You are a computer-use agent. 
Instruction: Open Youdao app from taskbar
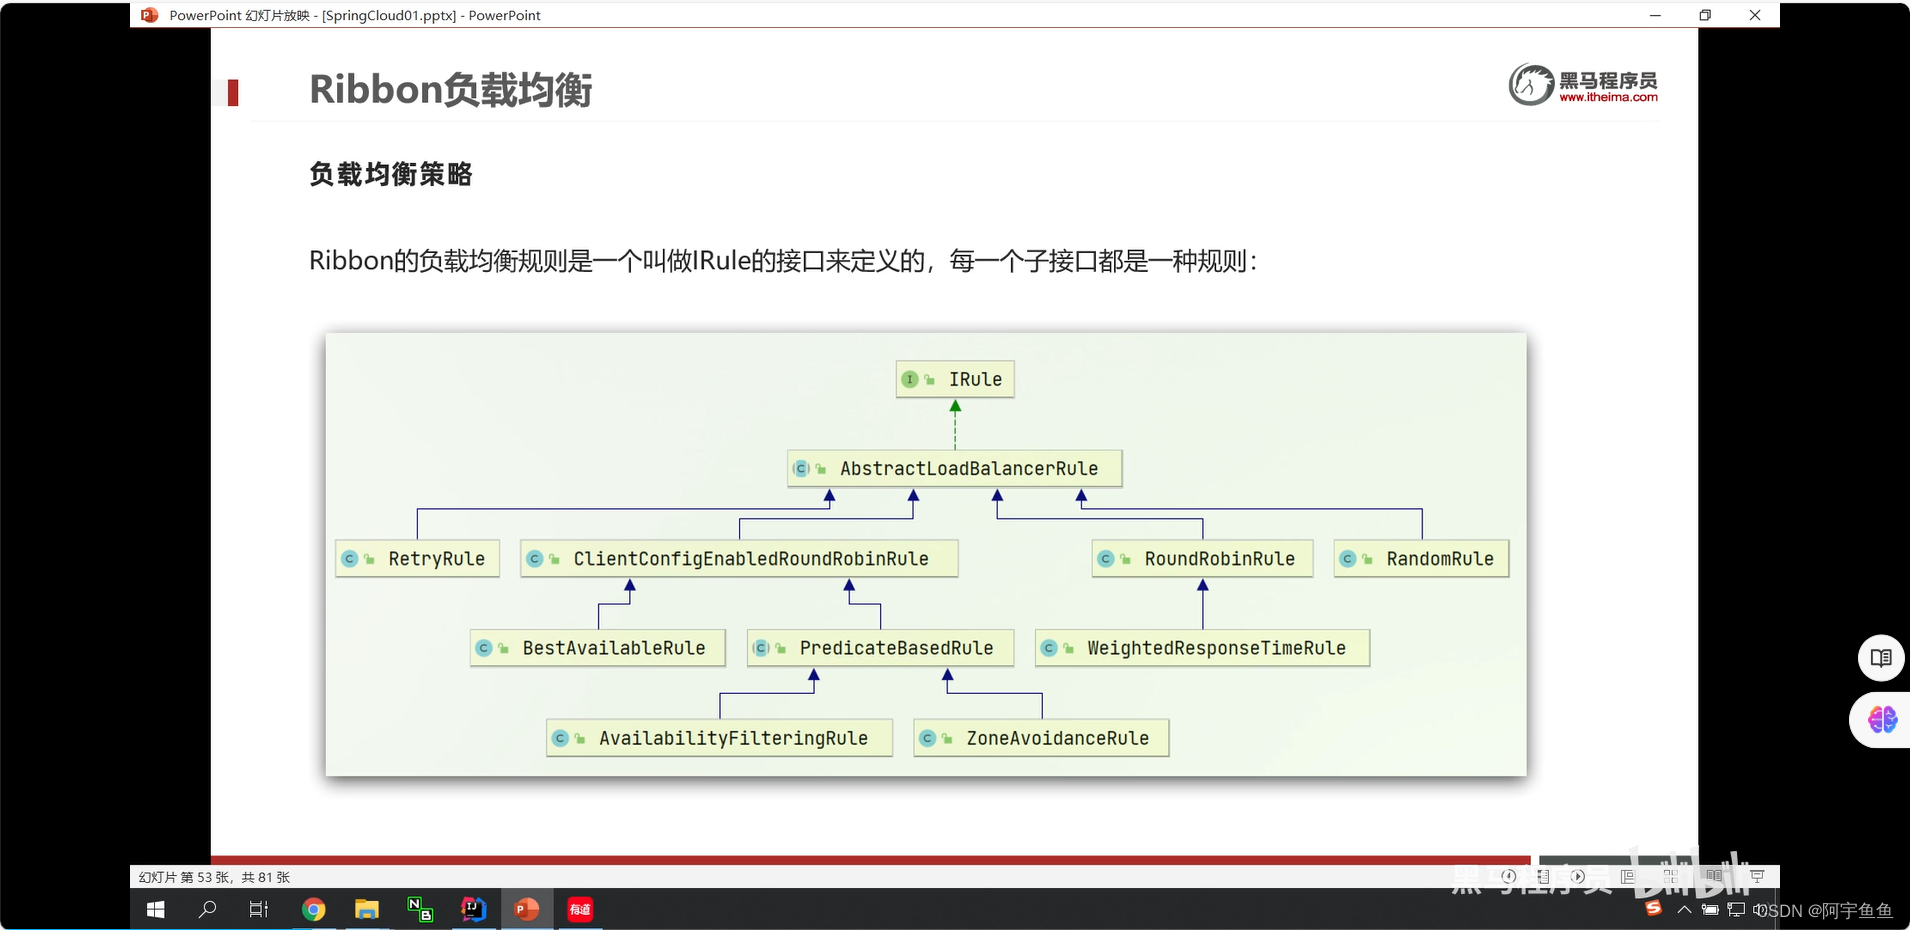point(580,909)
